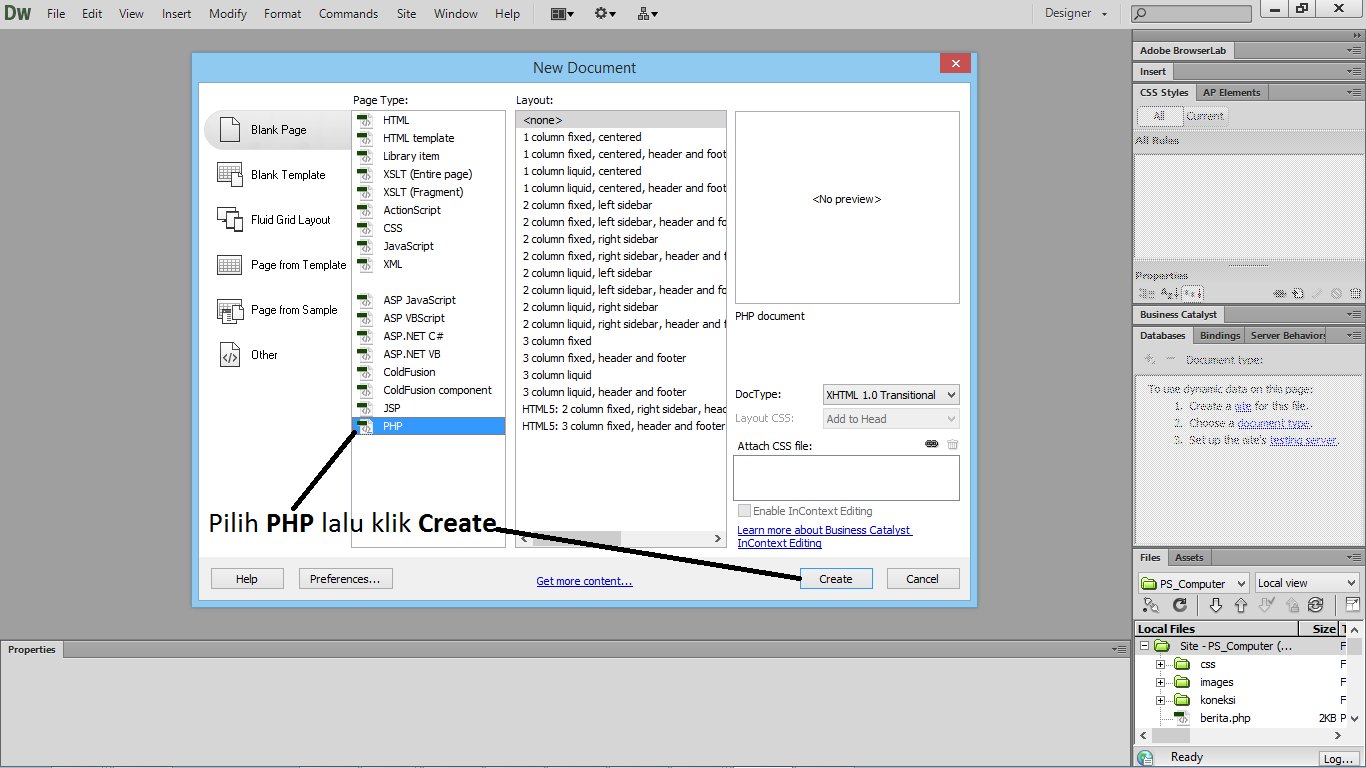This screenshot has height=768, width=1366.
Task: Click the Preferences... button
Action: (345, 579)
